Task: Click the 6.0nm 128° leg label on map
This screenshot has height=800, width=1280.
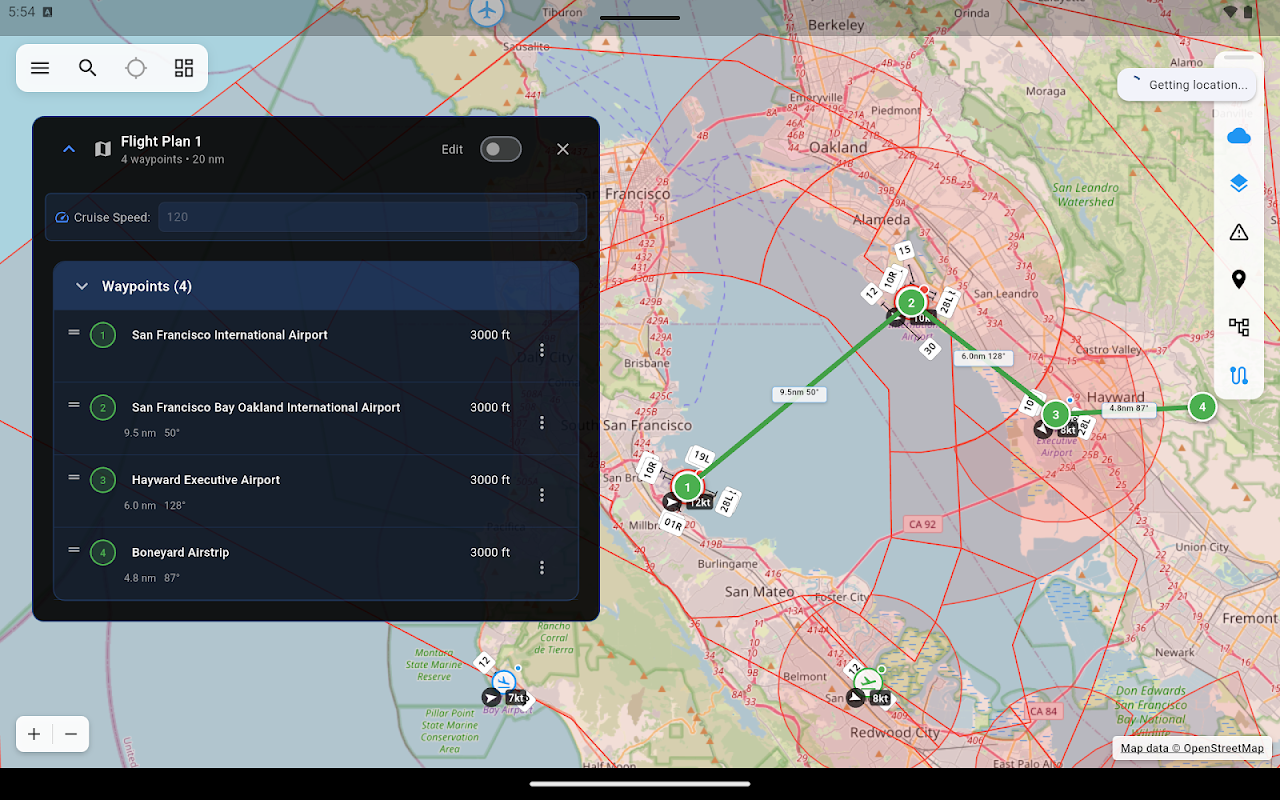Action: [983, 356]
